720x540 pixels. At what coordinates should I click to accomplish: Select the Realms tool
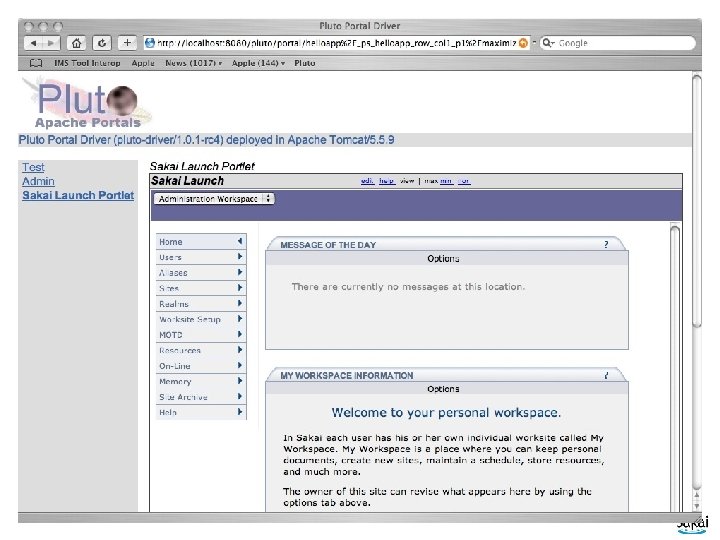[x=201, y=304]
